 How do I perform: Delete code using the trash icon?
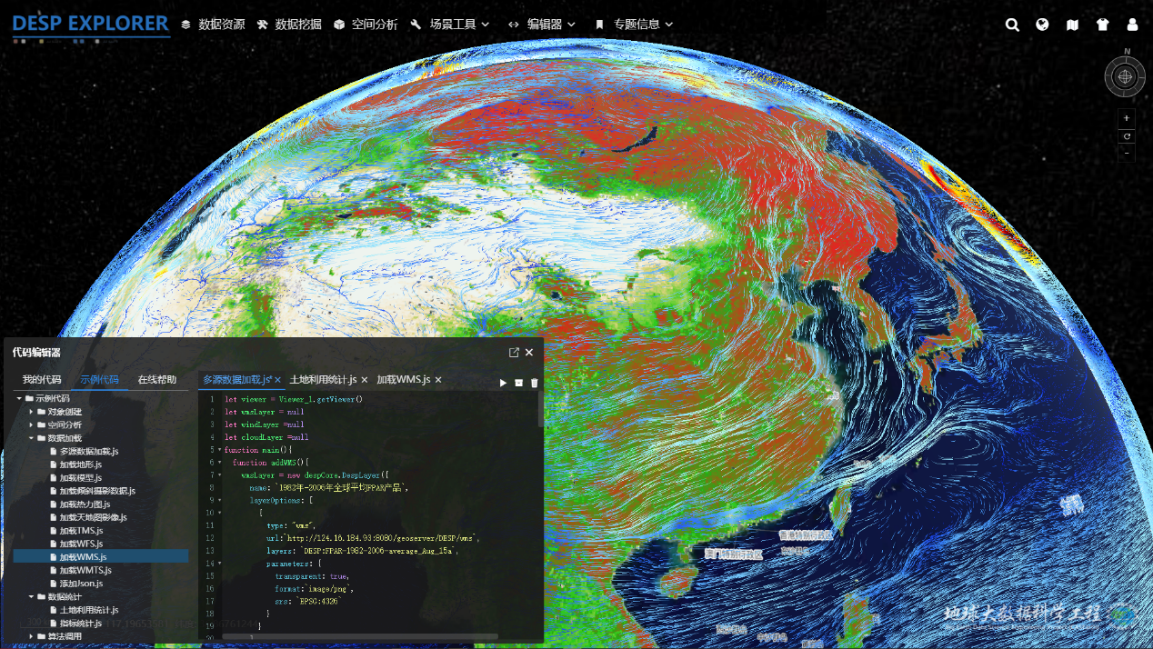tap(534, 383)
